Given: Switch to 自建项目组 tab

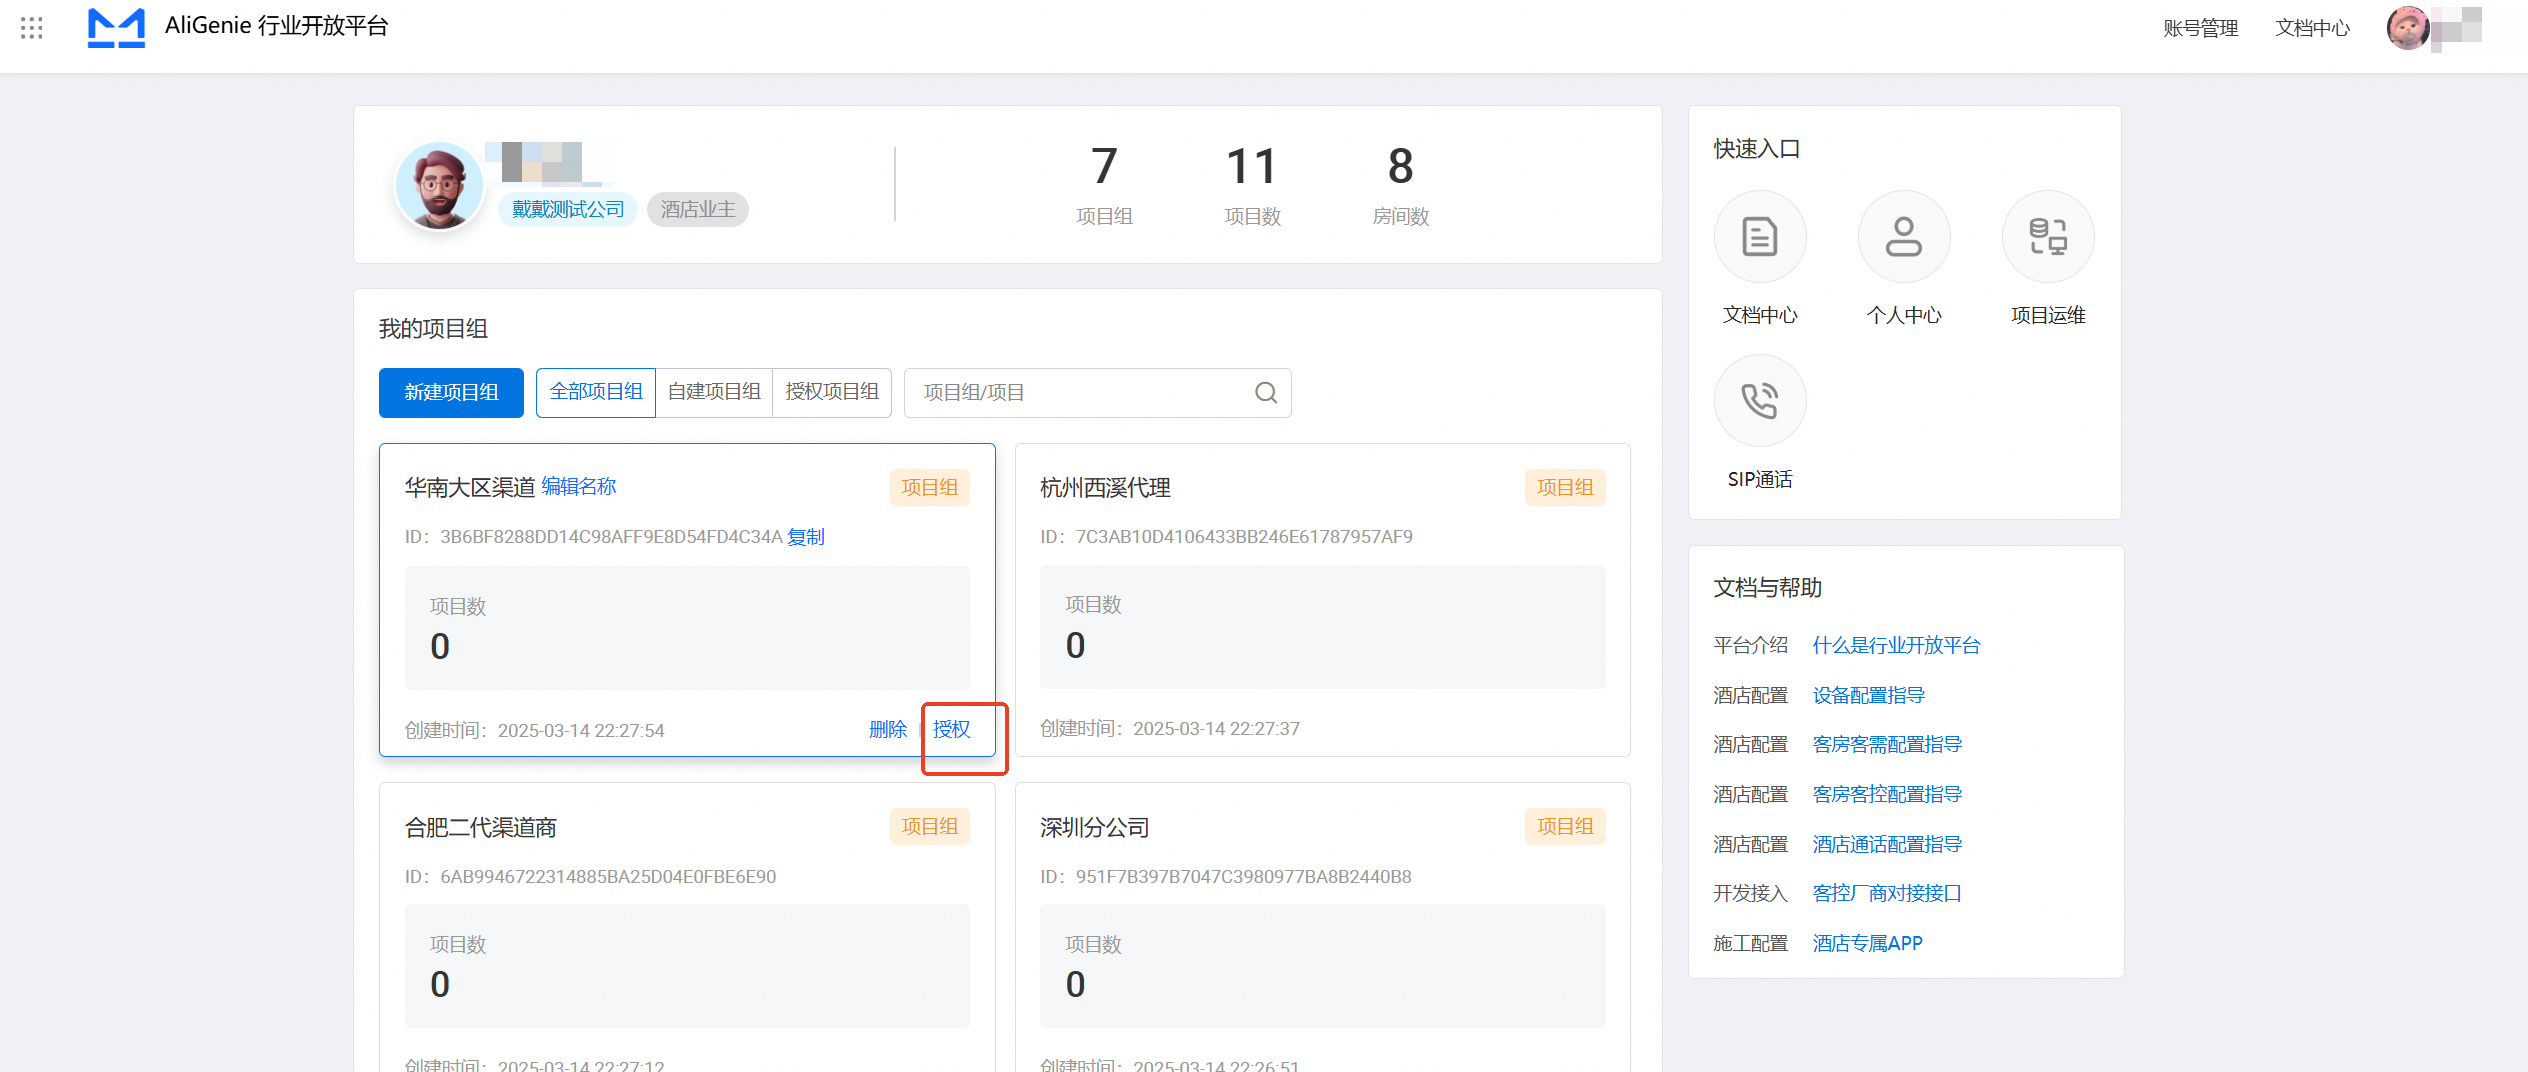Looking at the screenshot, I should [714, 392].
